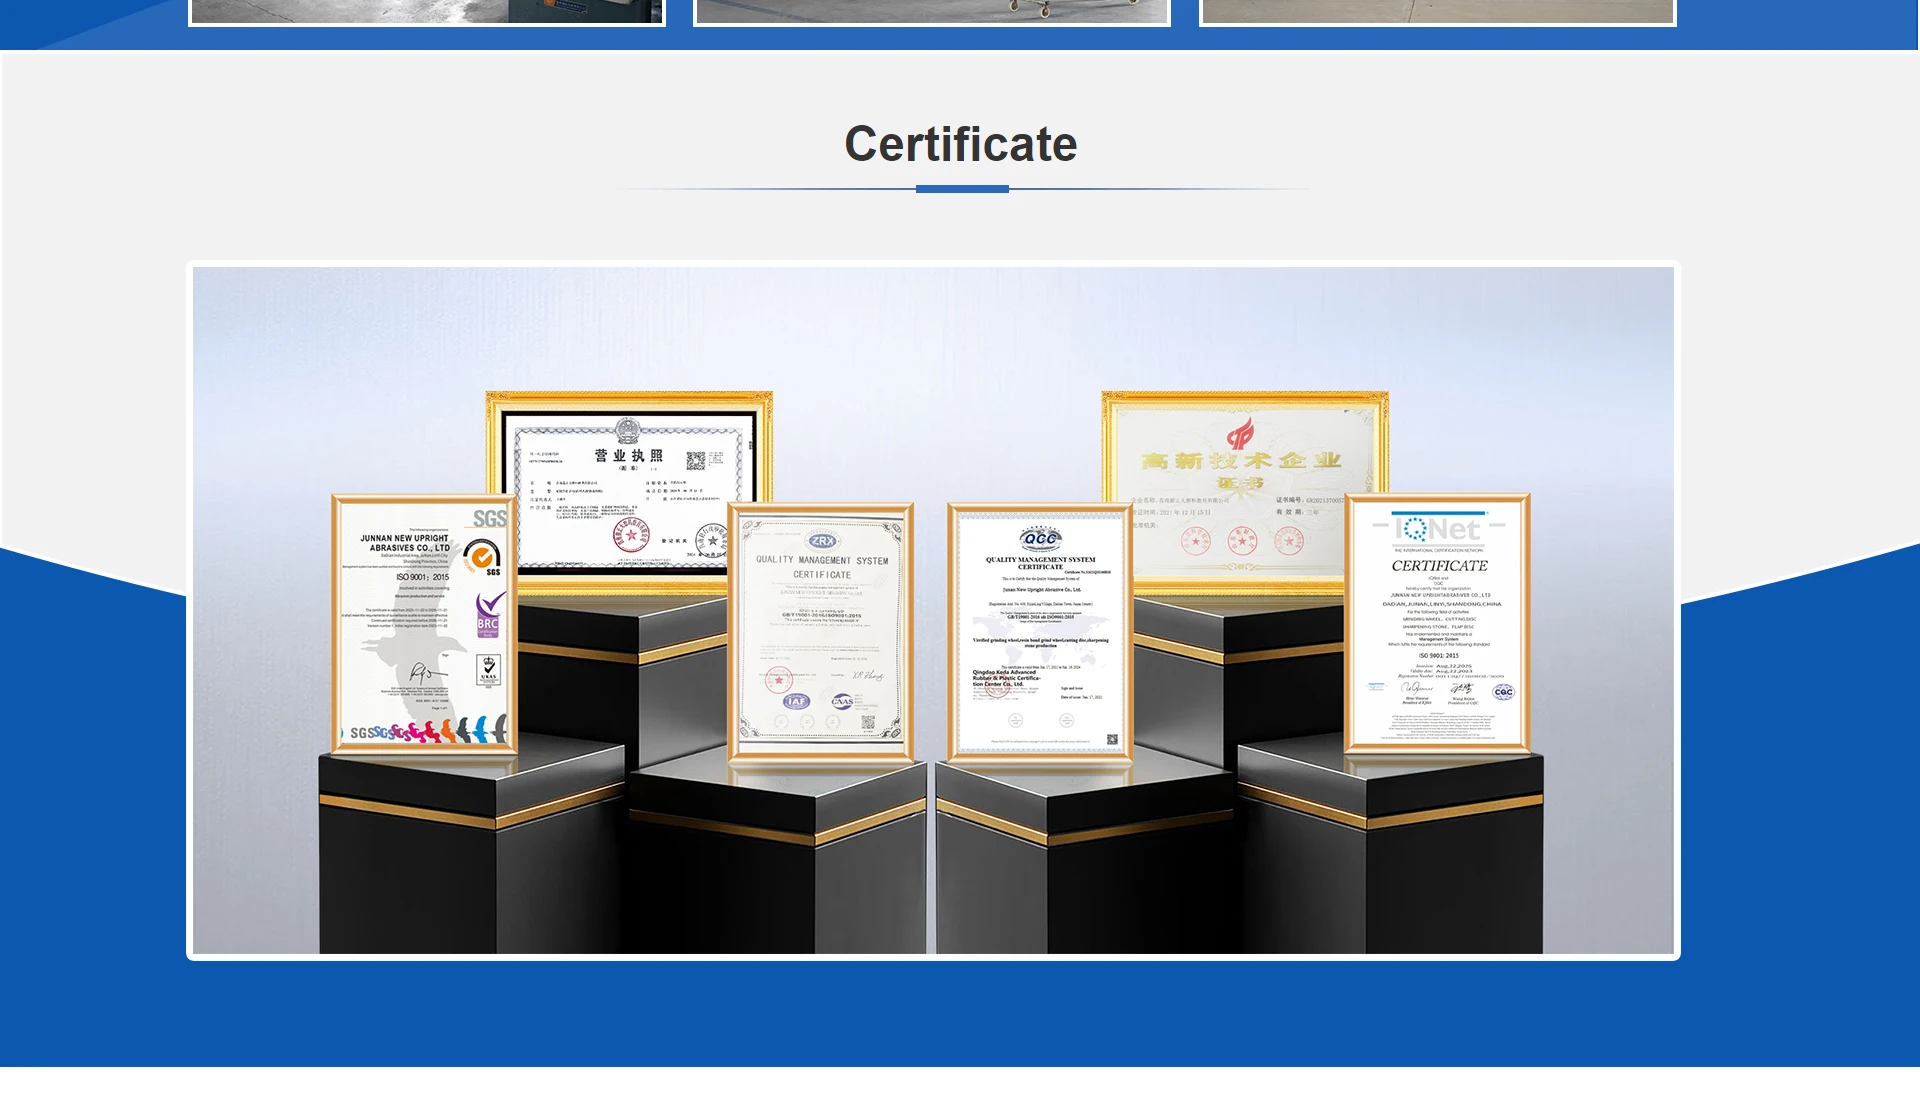Viewport: 1920px width, 1095px height.
Task: Click the SGS logo on leftmost certificate
Action: [x=489, y=518]
